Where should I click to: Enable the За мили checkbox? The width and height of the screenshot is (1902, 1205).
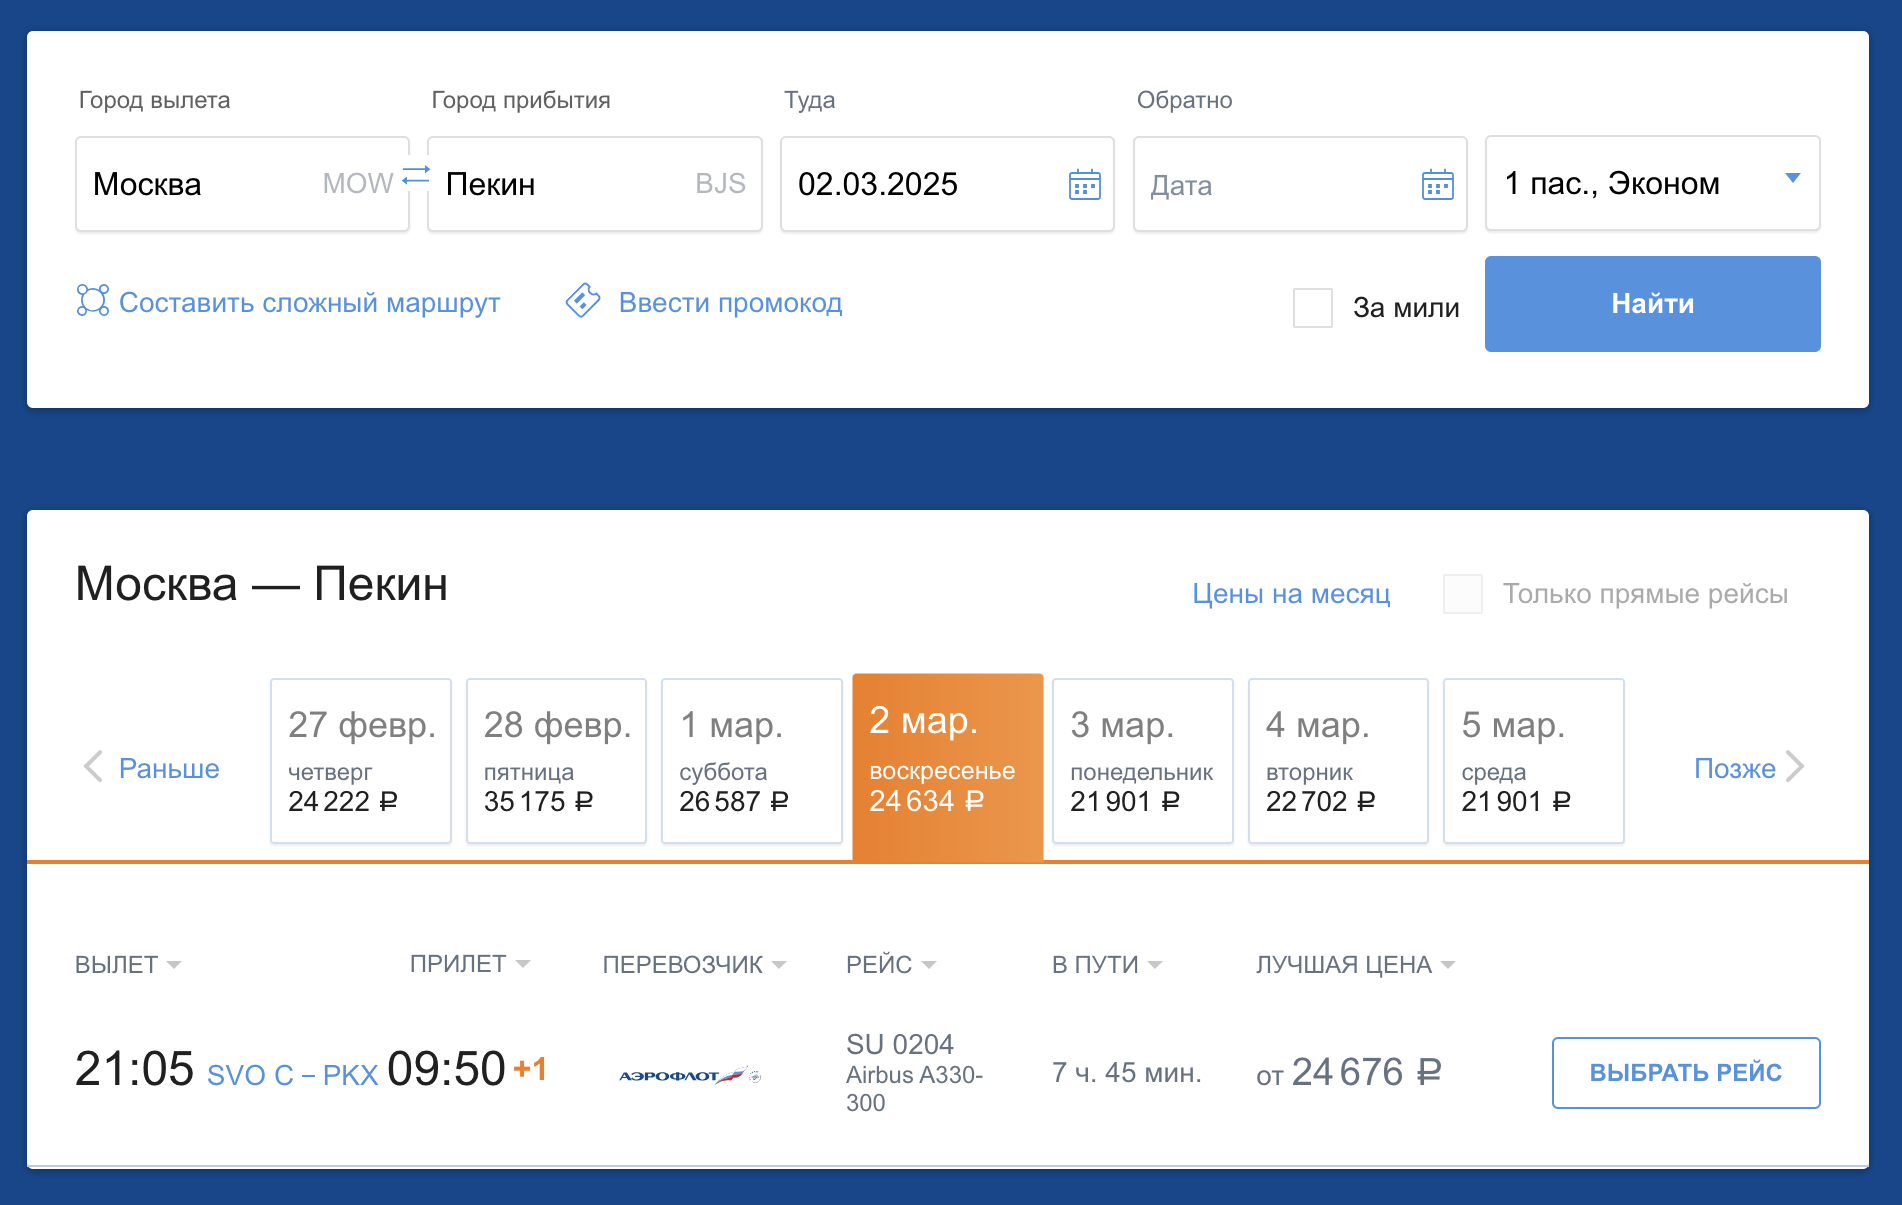click(x=1312, y=307)
